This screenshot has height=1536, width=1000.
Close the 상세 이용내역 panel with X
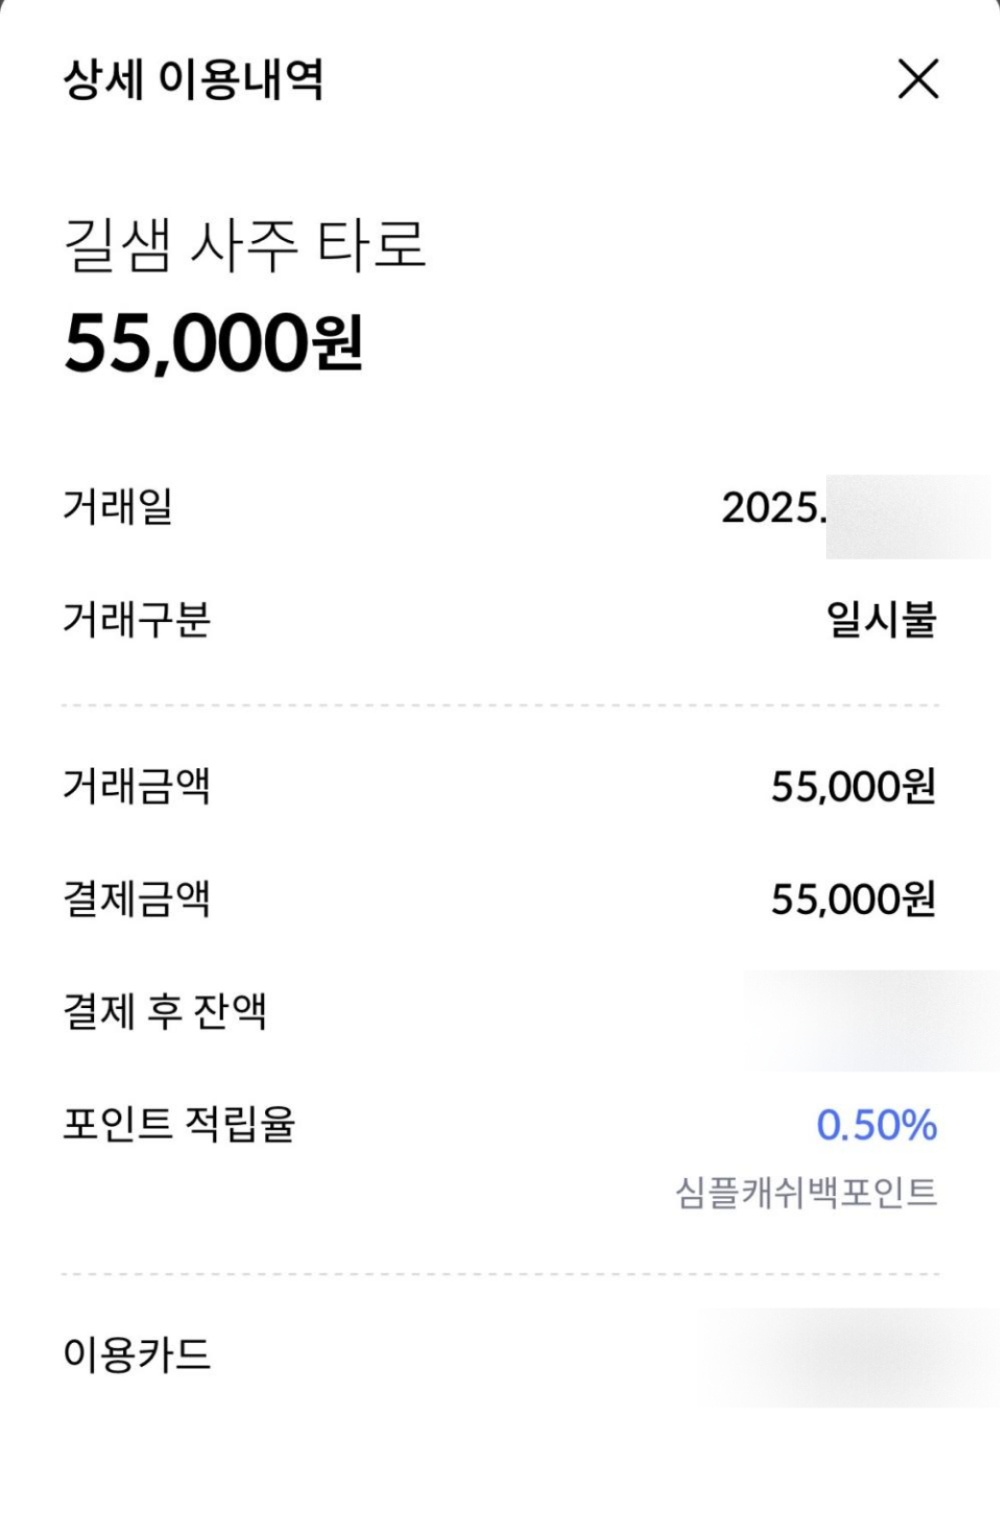(x=918, y=79)
